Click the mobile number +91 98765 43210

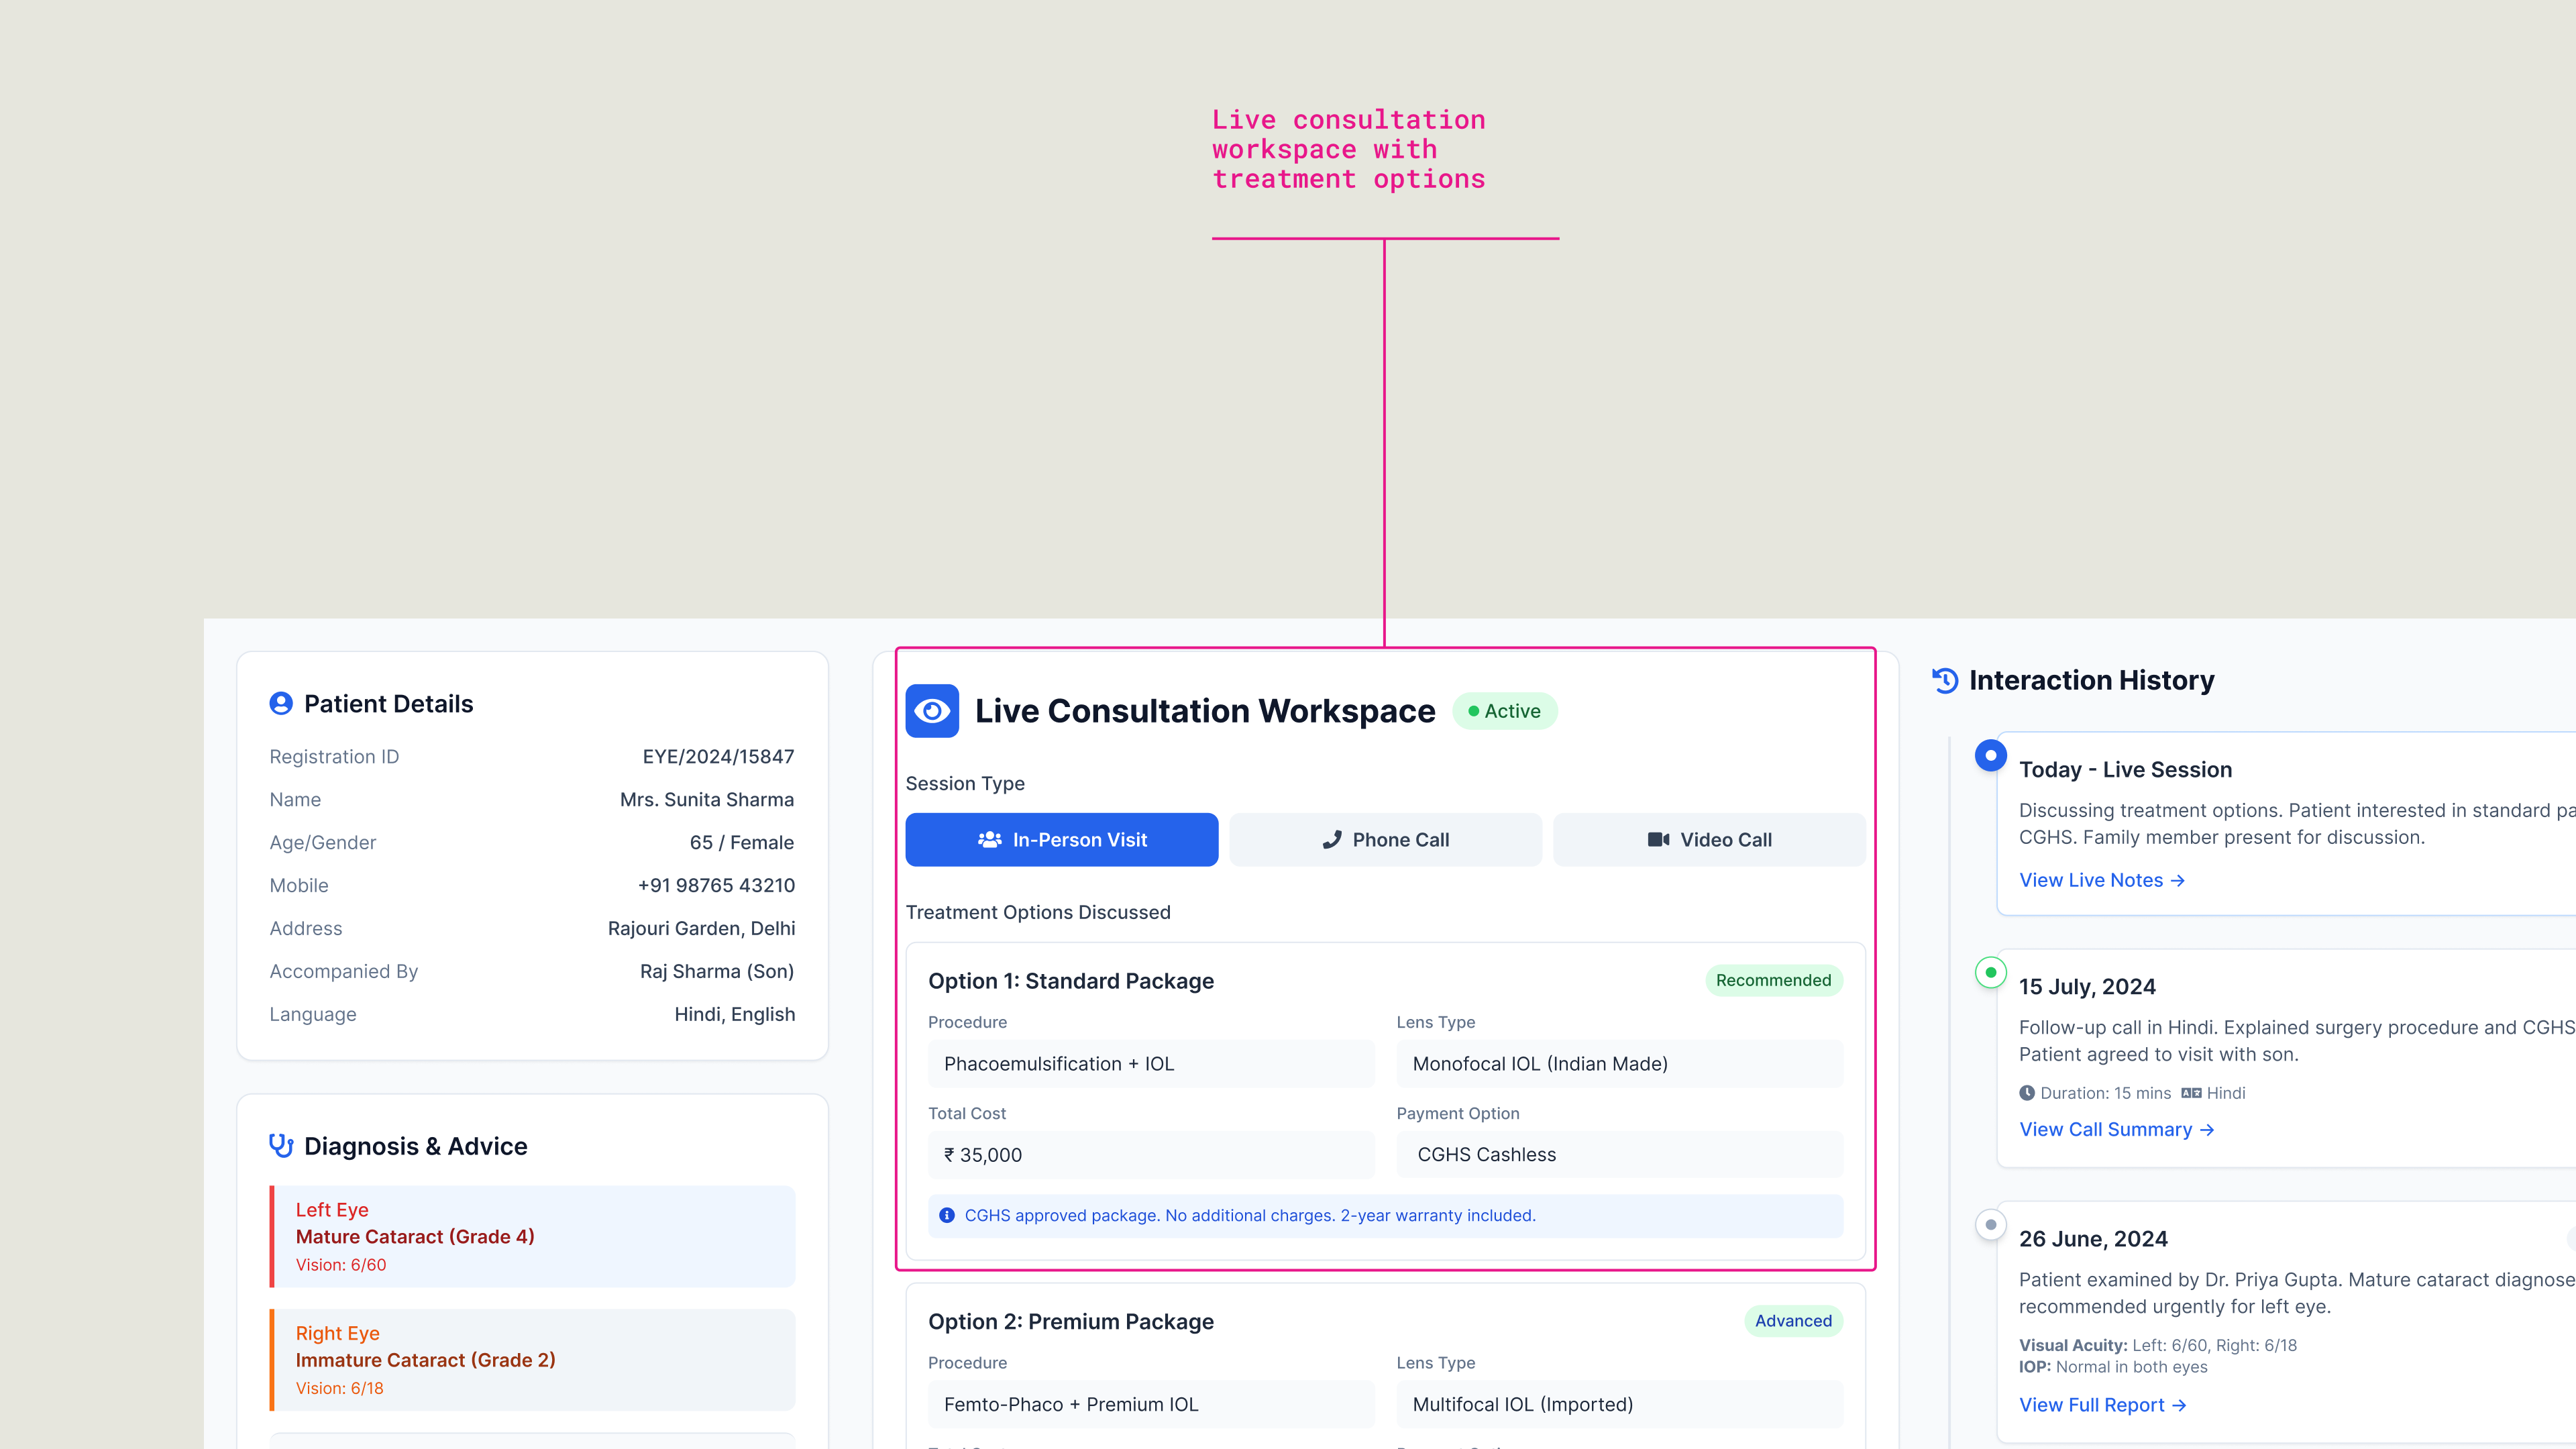coord(716,886)
